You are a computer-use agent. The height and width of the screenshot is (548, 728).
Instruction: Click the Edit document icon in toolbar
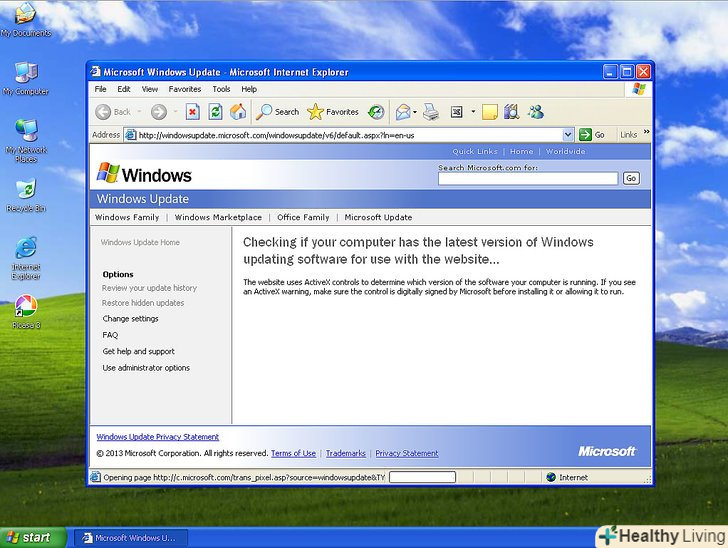pos(457,112)
